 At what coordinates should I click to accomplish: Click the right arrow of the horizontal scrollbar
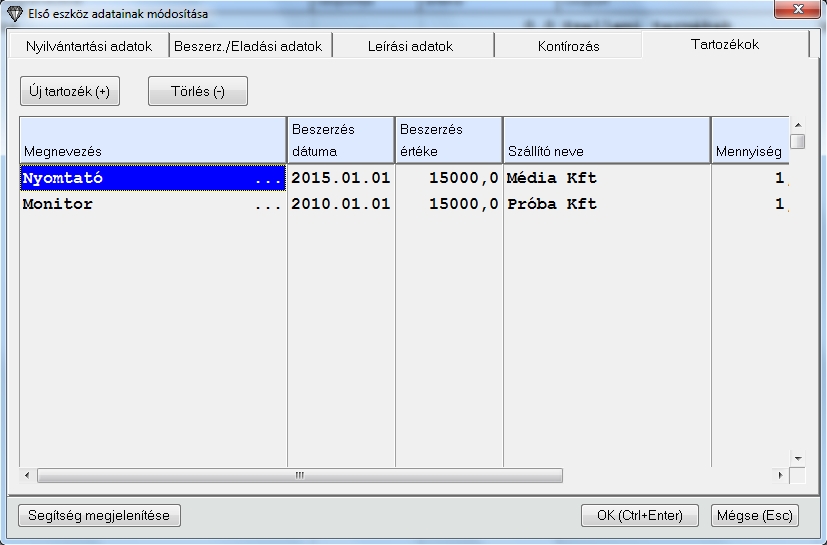click(x=780, y=476)
